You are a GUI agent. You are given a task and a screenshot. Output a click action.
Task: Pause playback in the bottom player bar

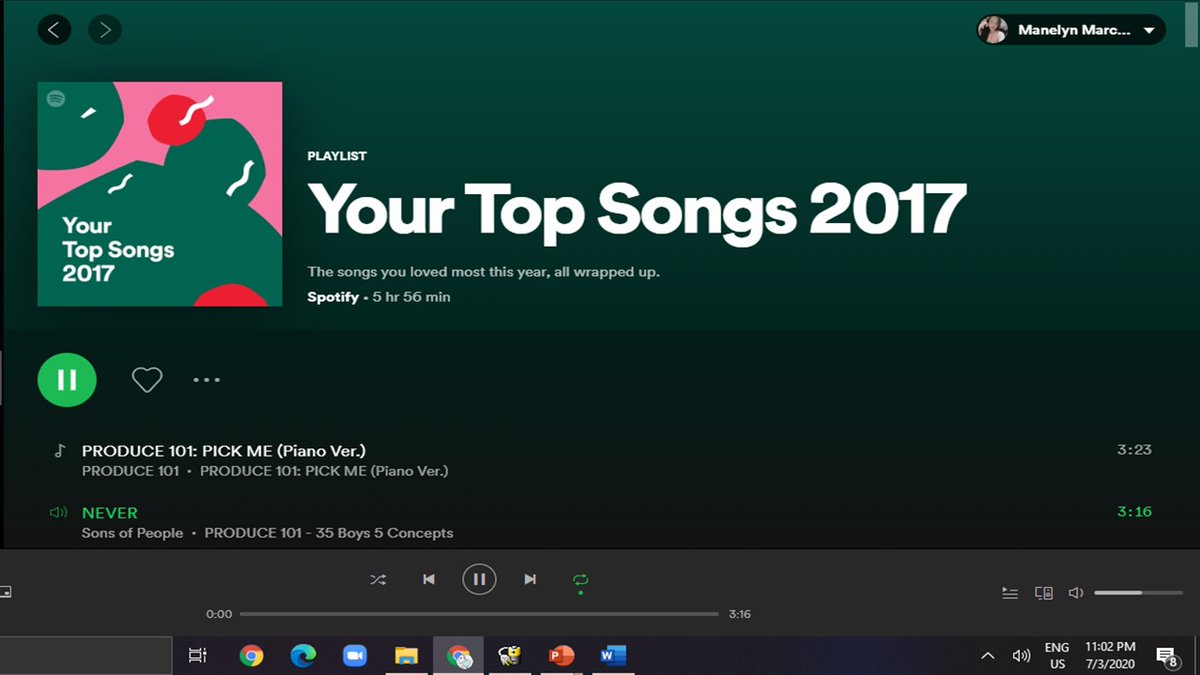pyautogui.click(x=479, y=579)
